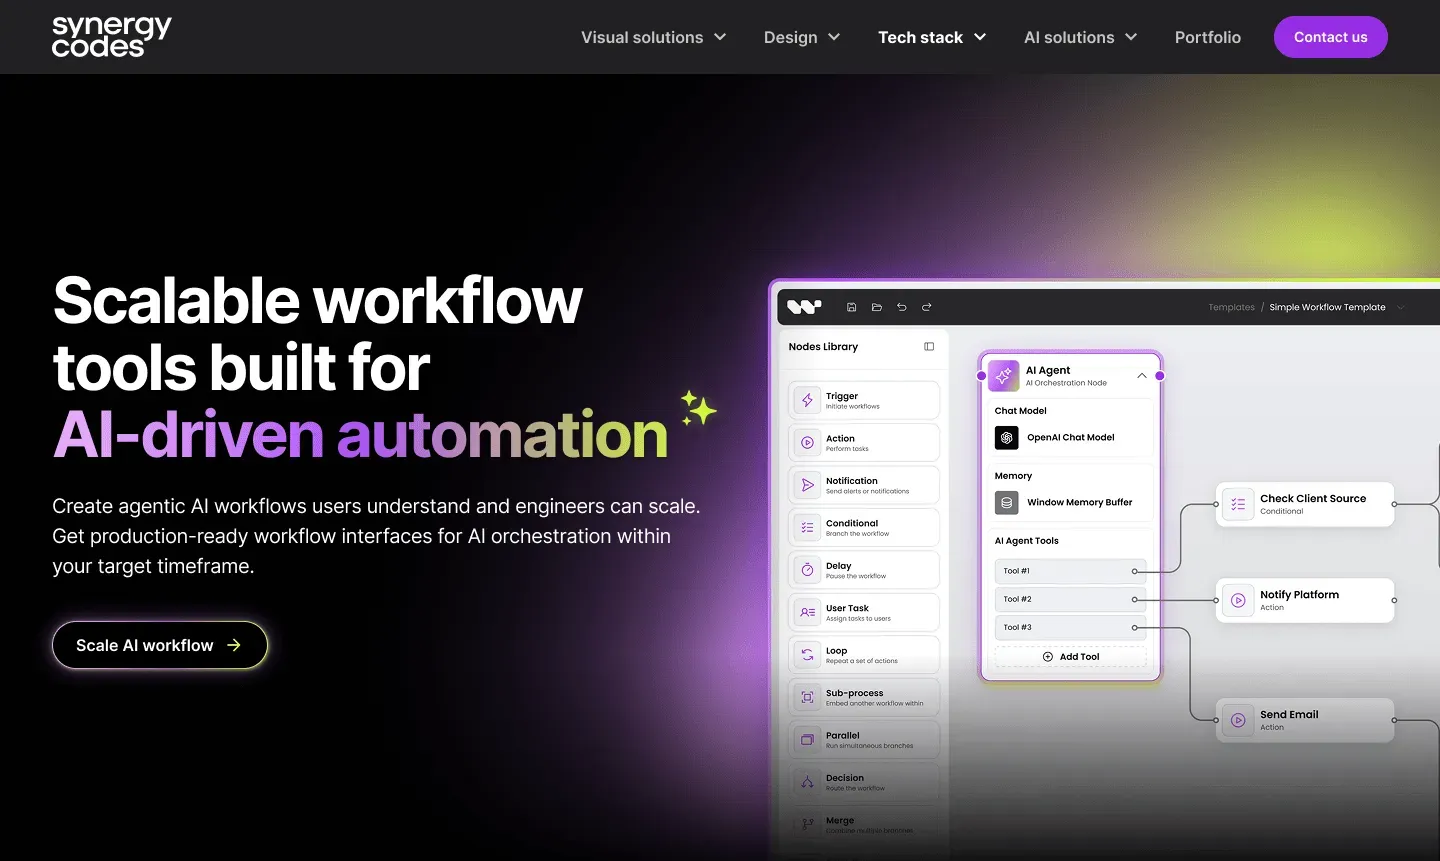Image resolution: width=1440 pixels, height=861 pixels.
Task: Select Tool #2 row in AI Agent
Action: point(1070,599)
